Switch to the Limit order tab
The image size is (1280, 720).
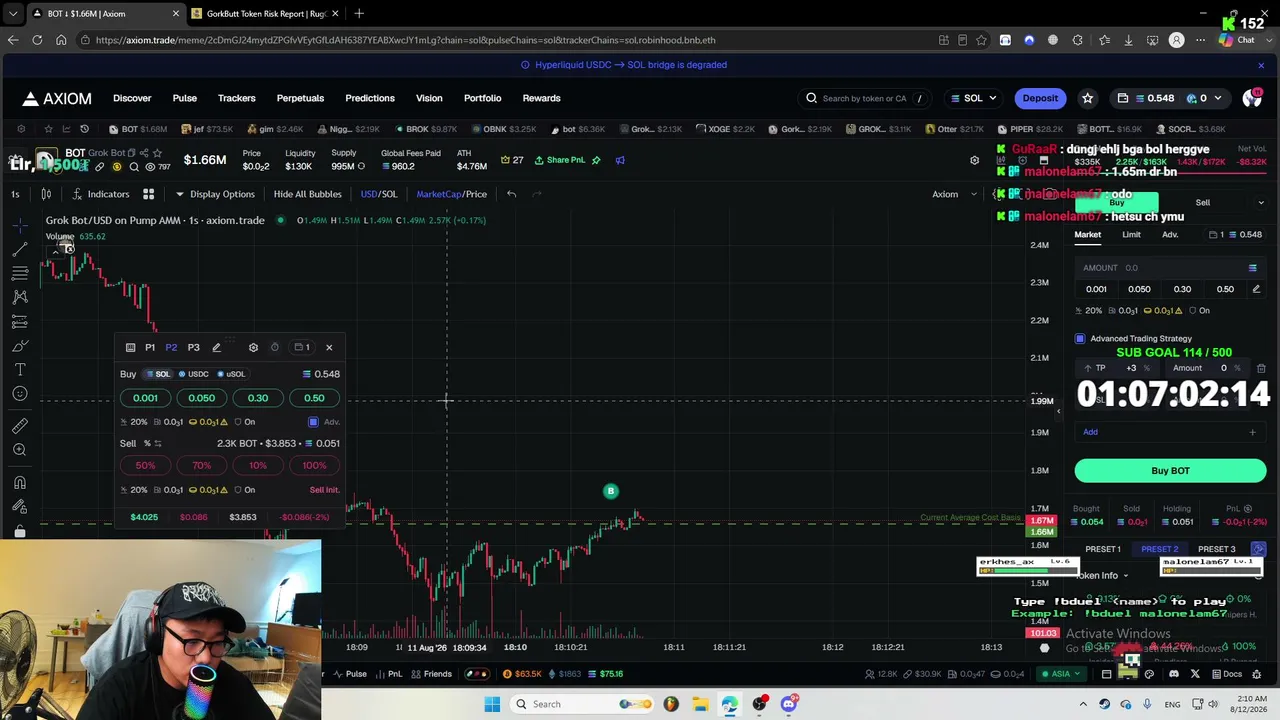click(1131, 235)
